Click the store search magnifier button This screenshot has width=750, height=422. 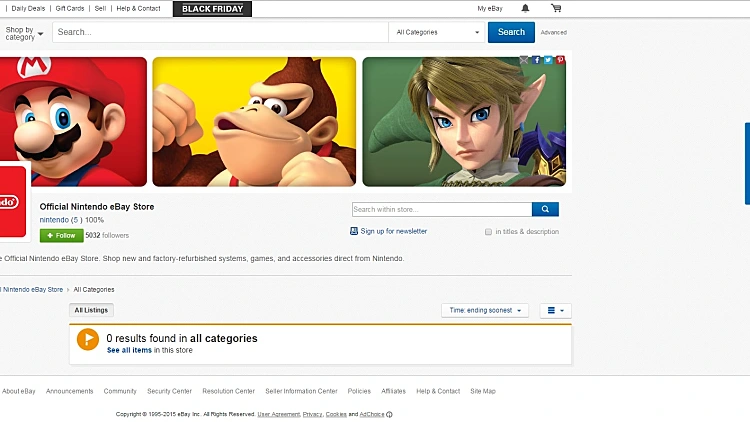tap(545, 209)
